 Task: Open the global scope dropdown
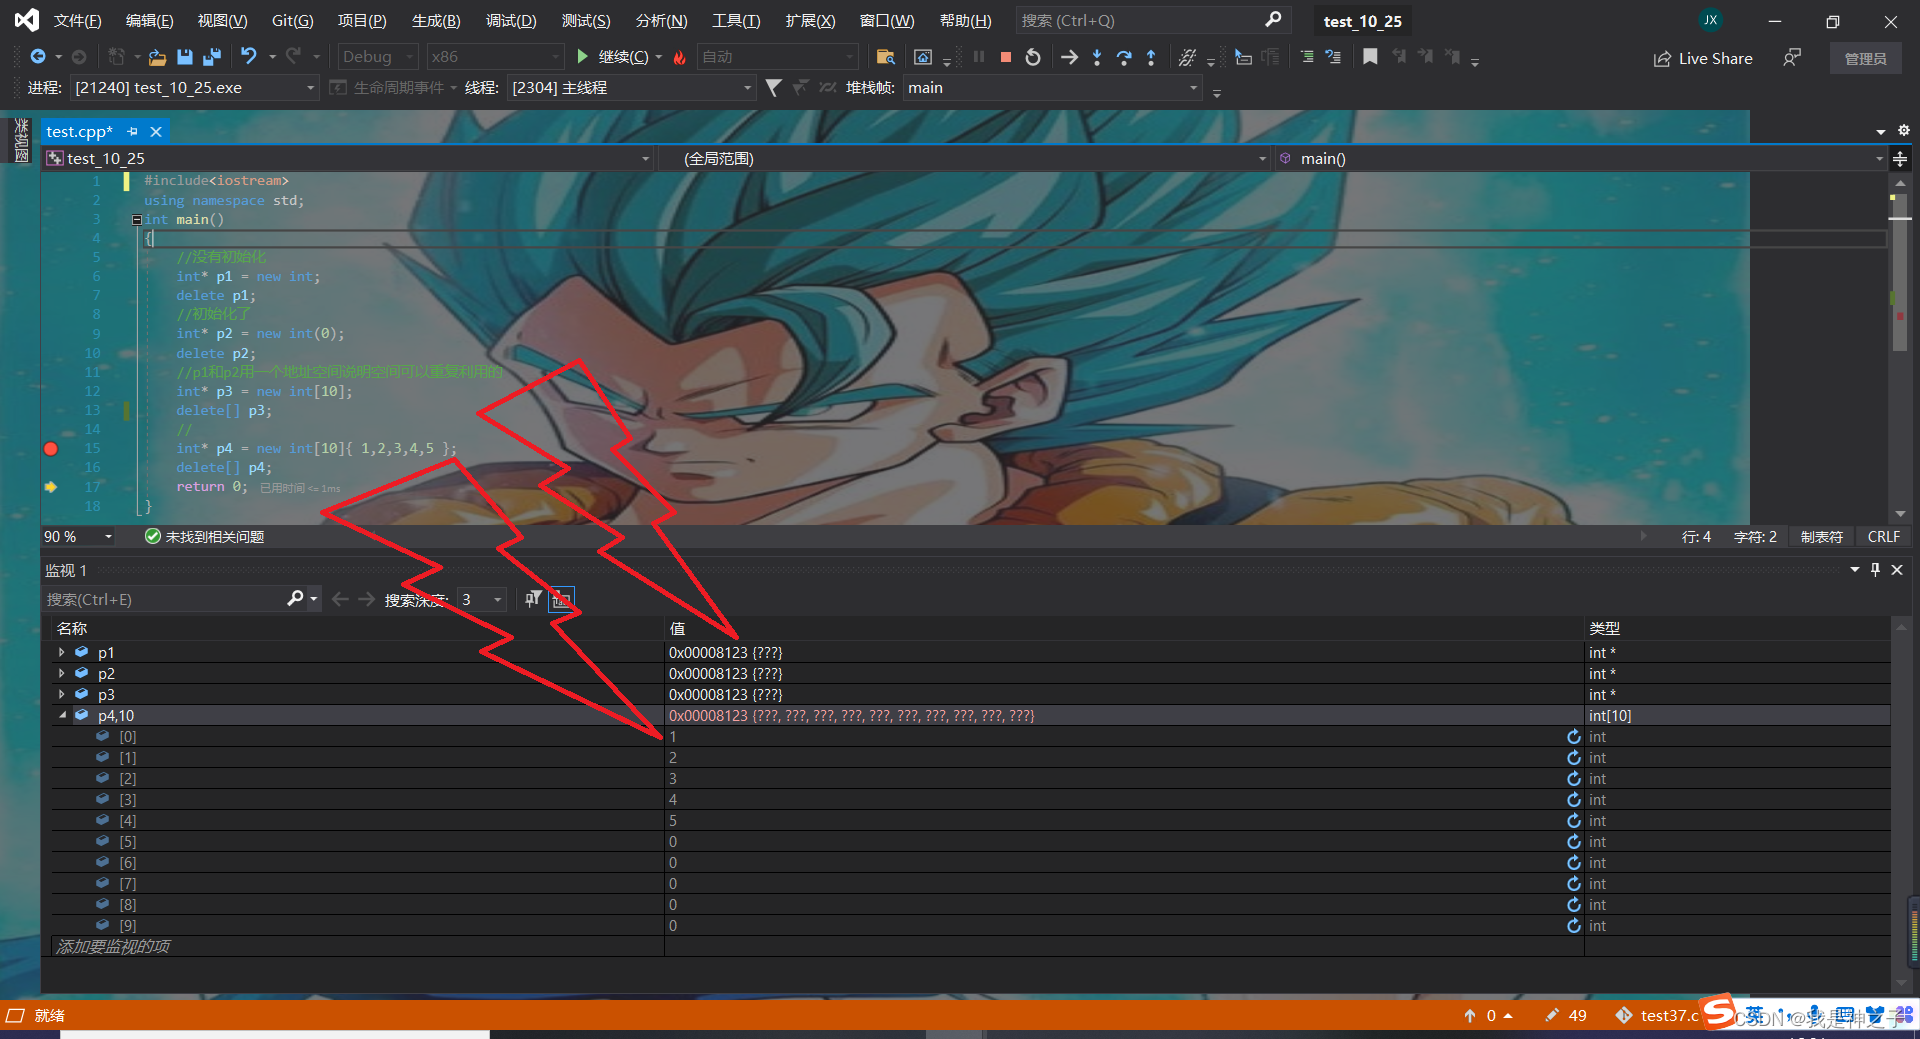coord(965,159)
